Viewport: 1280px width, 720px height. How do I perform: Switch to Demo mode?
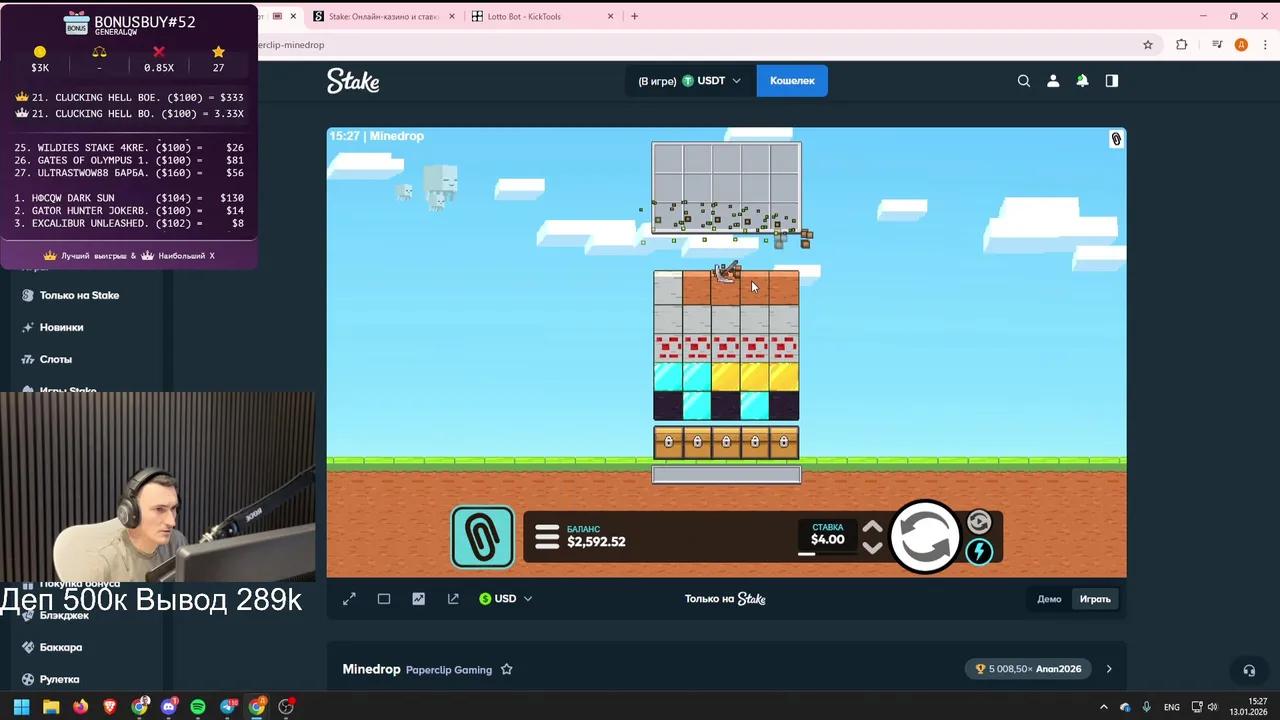(1049, 599)
